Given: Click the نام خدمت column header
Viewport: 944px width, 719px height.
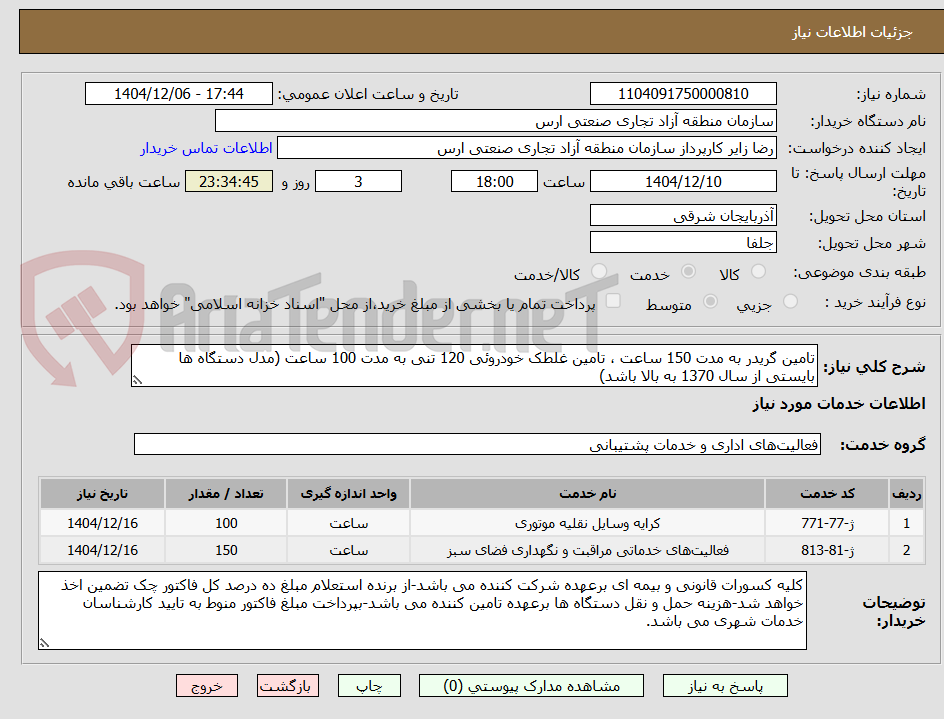Looking at the screenshot, I should coord(588,494).
